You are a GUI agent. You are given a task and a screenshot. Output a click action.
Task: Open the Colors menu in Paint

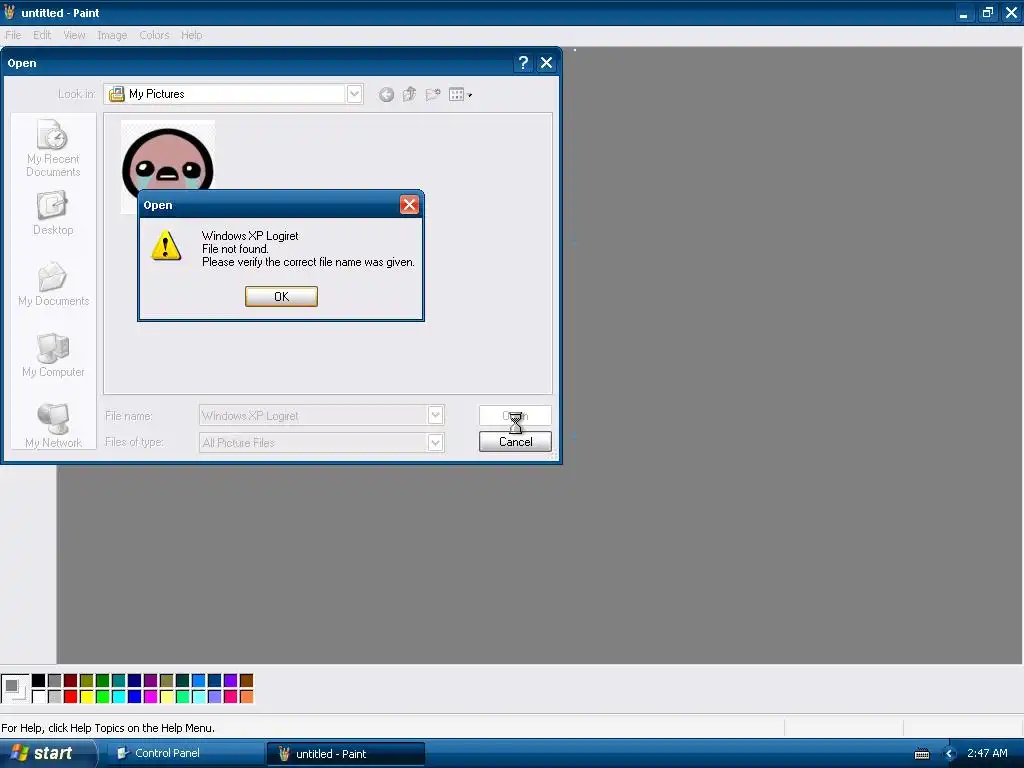coord(154,35)
